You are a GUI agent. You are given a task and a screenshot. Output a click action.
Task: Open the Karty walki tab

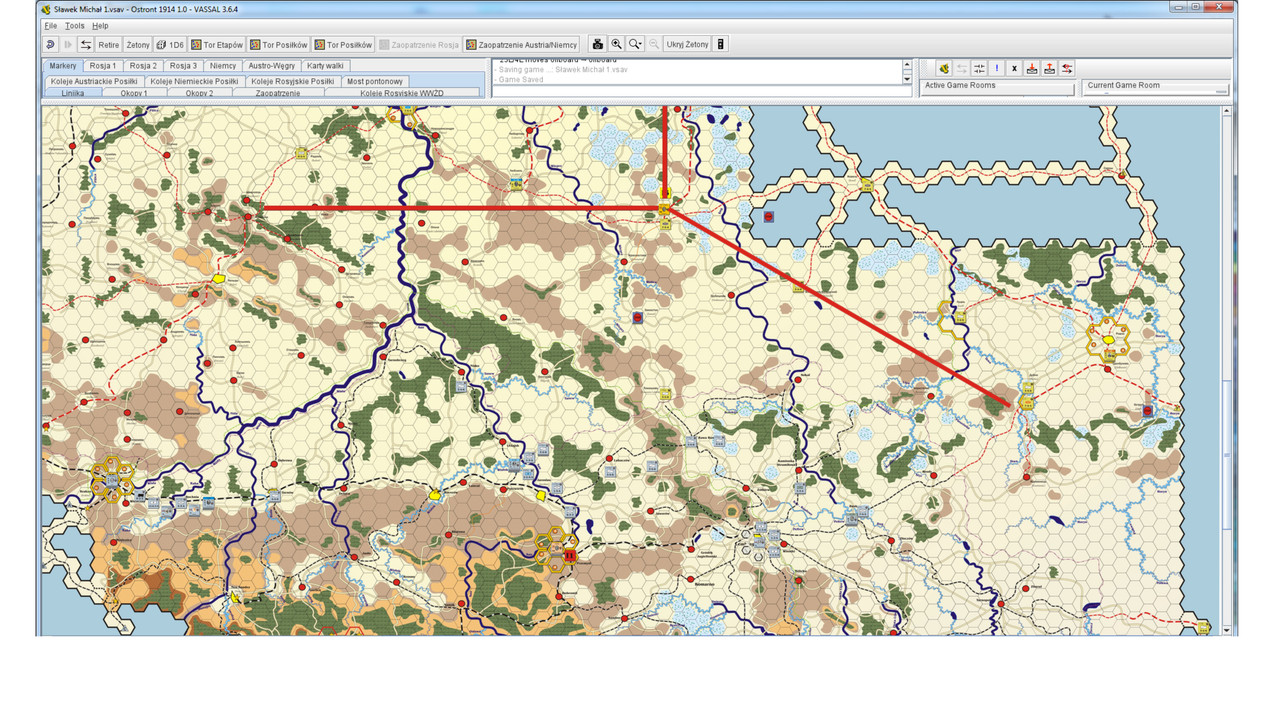coord(325,66)
